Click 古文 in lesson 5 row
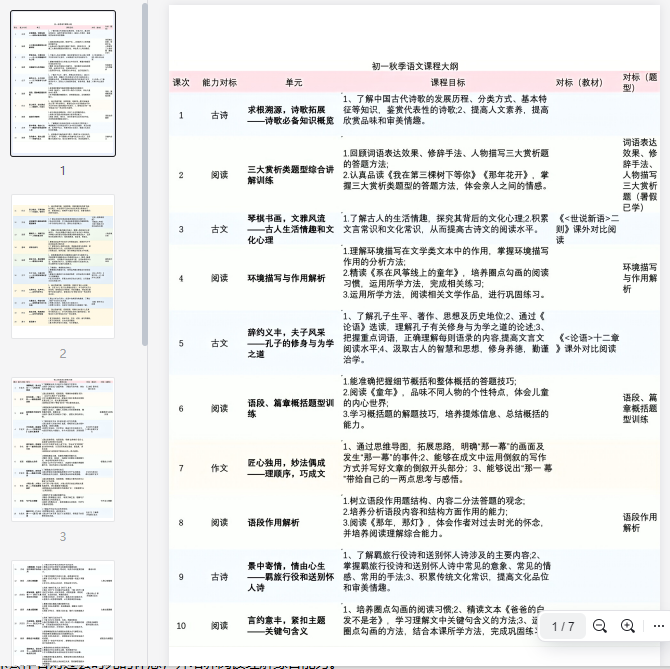 [x=219, y=343]
